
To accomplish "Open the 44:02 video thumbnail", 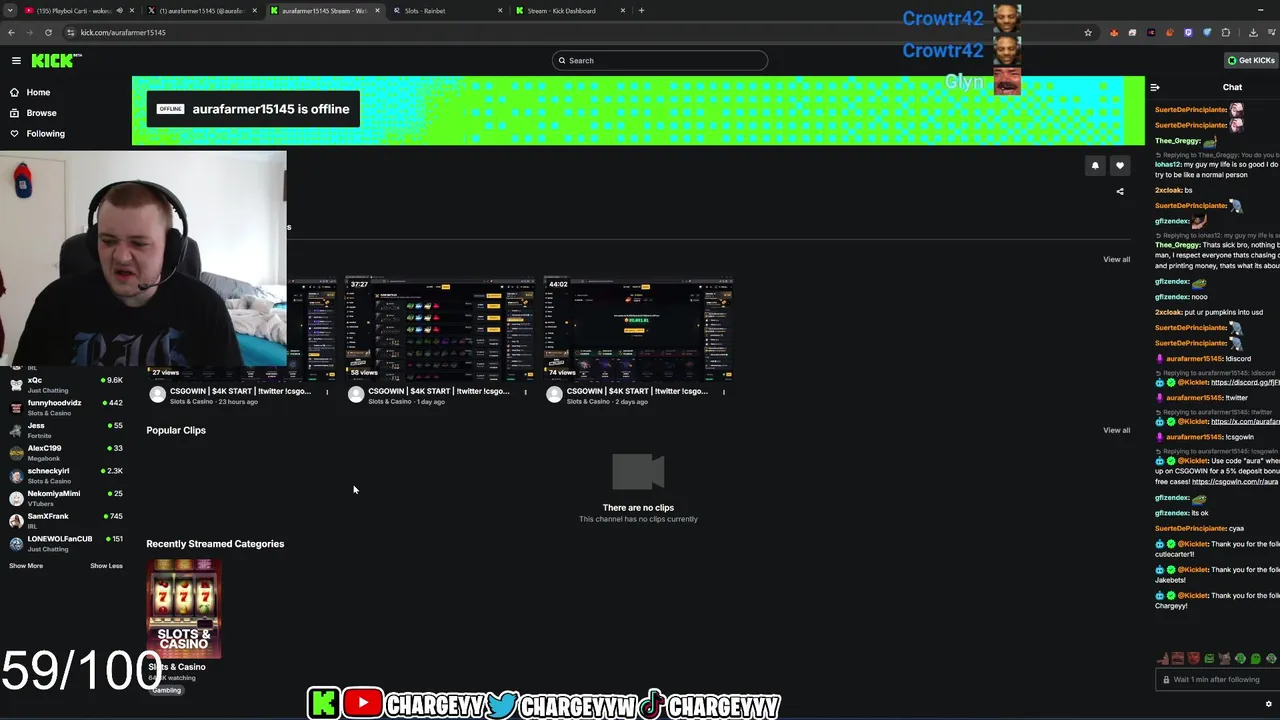I will pos(638,329).
